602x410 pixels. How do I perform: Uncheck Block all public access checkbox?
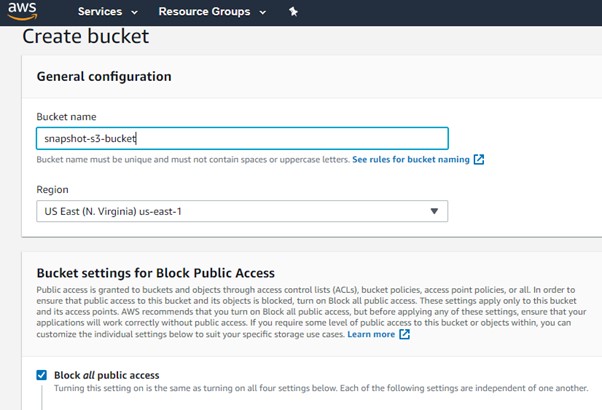pos(41,375)
